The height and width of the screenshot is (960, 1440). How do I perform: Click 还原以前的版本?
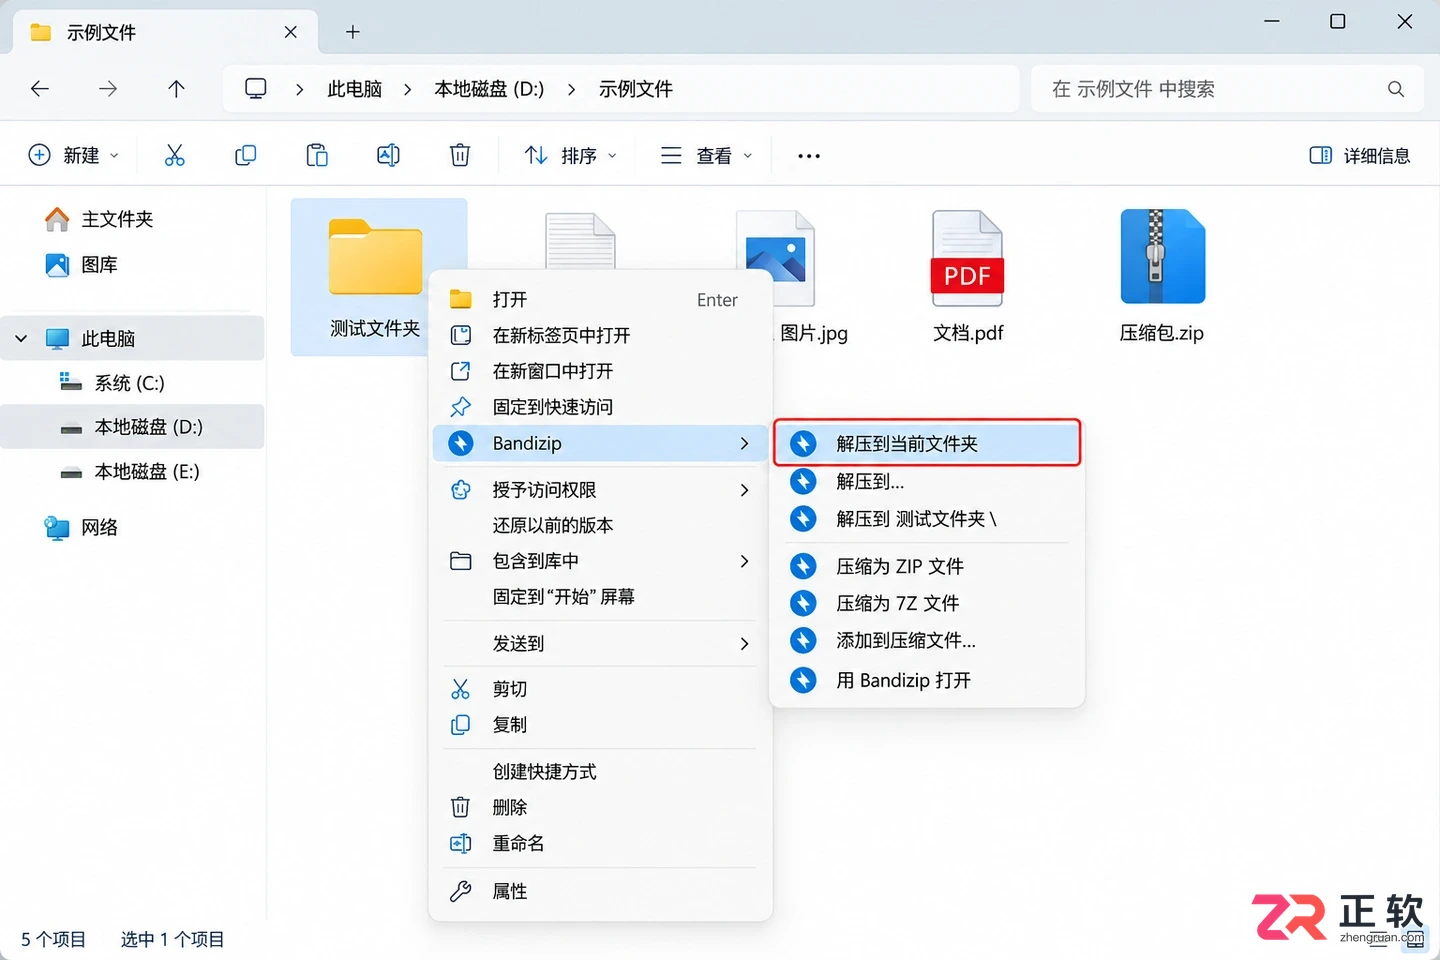pos(600,525)
